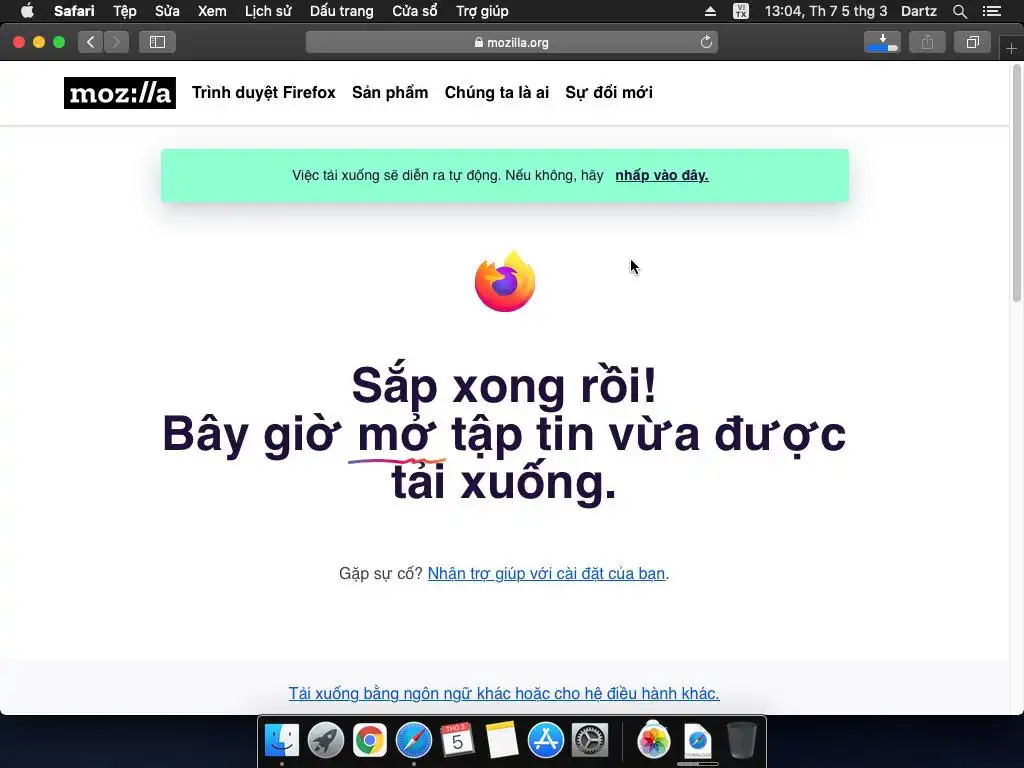Go forward to next page
Viewport: 1024px width, 768px height.
116,42
